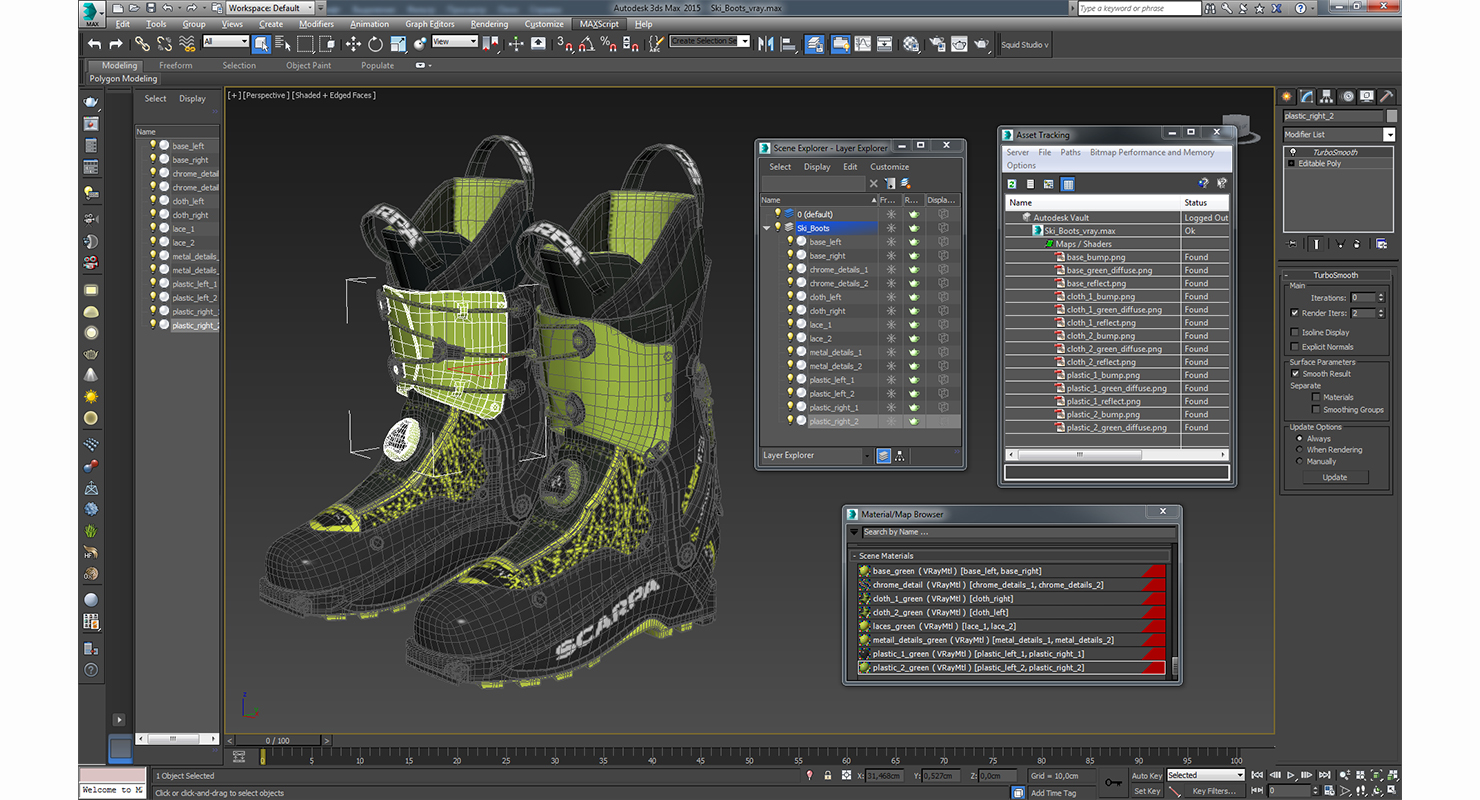Open the Graph Editors menu
1480x800 pixels.
429,24
